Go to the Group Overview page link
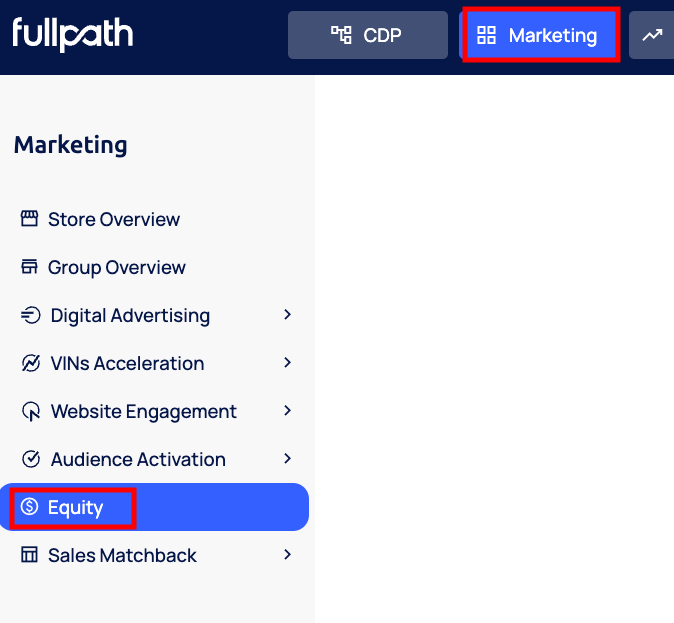The width and height of the screenshot is (674, 623). 117,267
